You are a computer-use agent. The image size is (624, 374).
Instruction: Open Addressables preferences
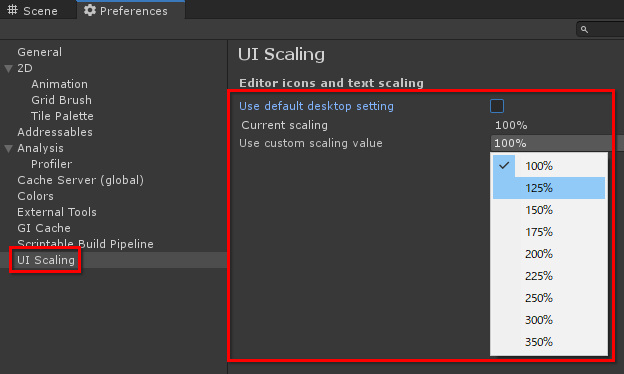point(55,132)
